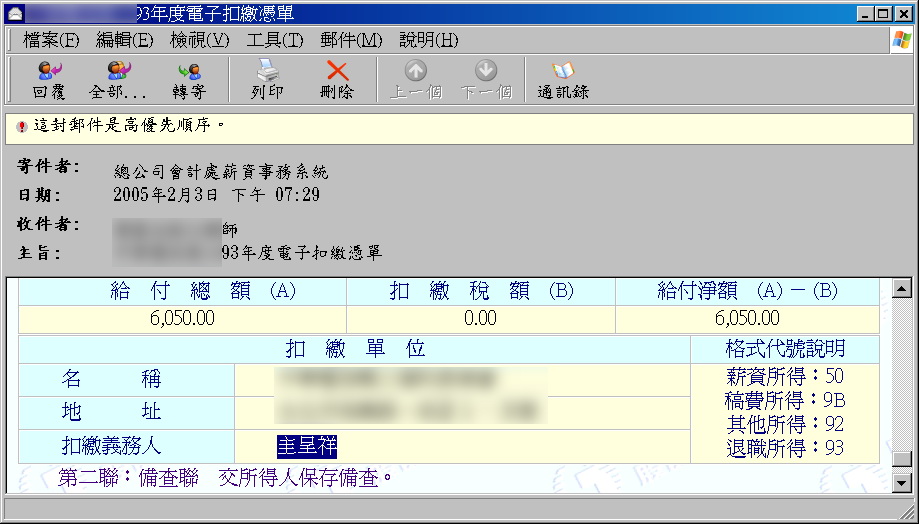This screenshot has width=919, height=524.
Task: Click the 給付總額 (A) header cell
Action: click(x=182, y=291)
